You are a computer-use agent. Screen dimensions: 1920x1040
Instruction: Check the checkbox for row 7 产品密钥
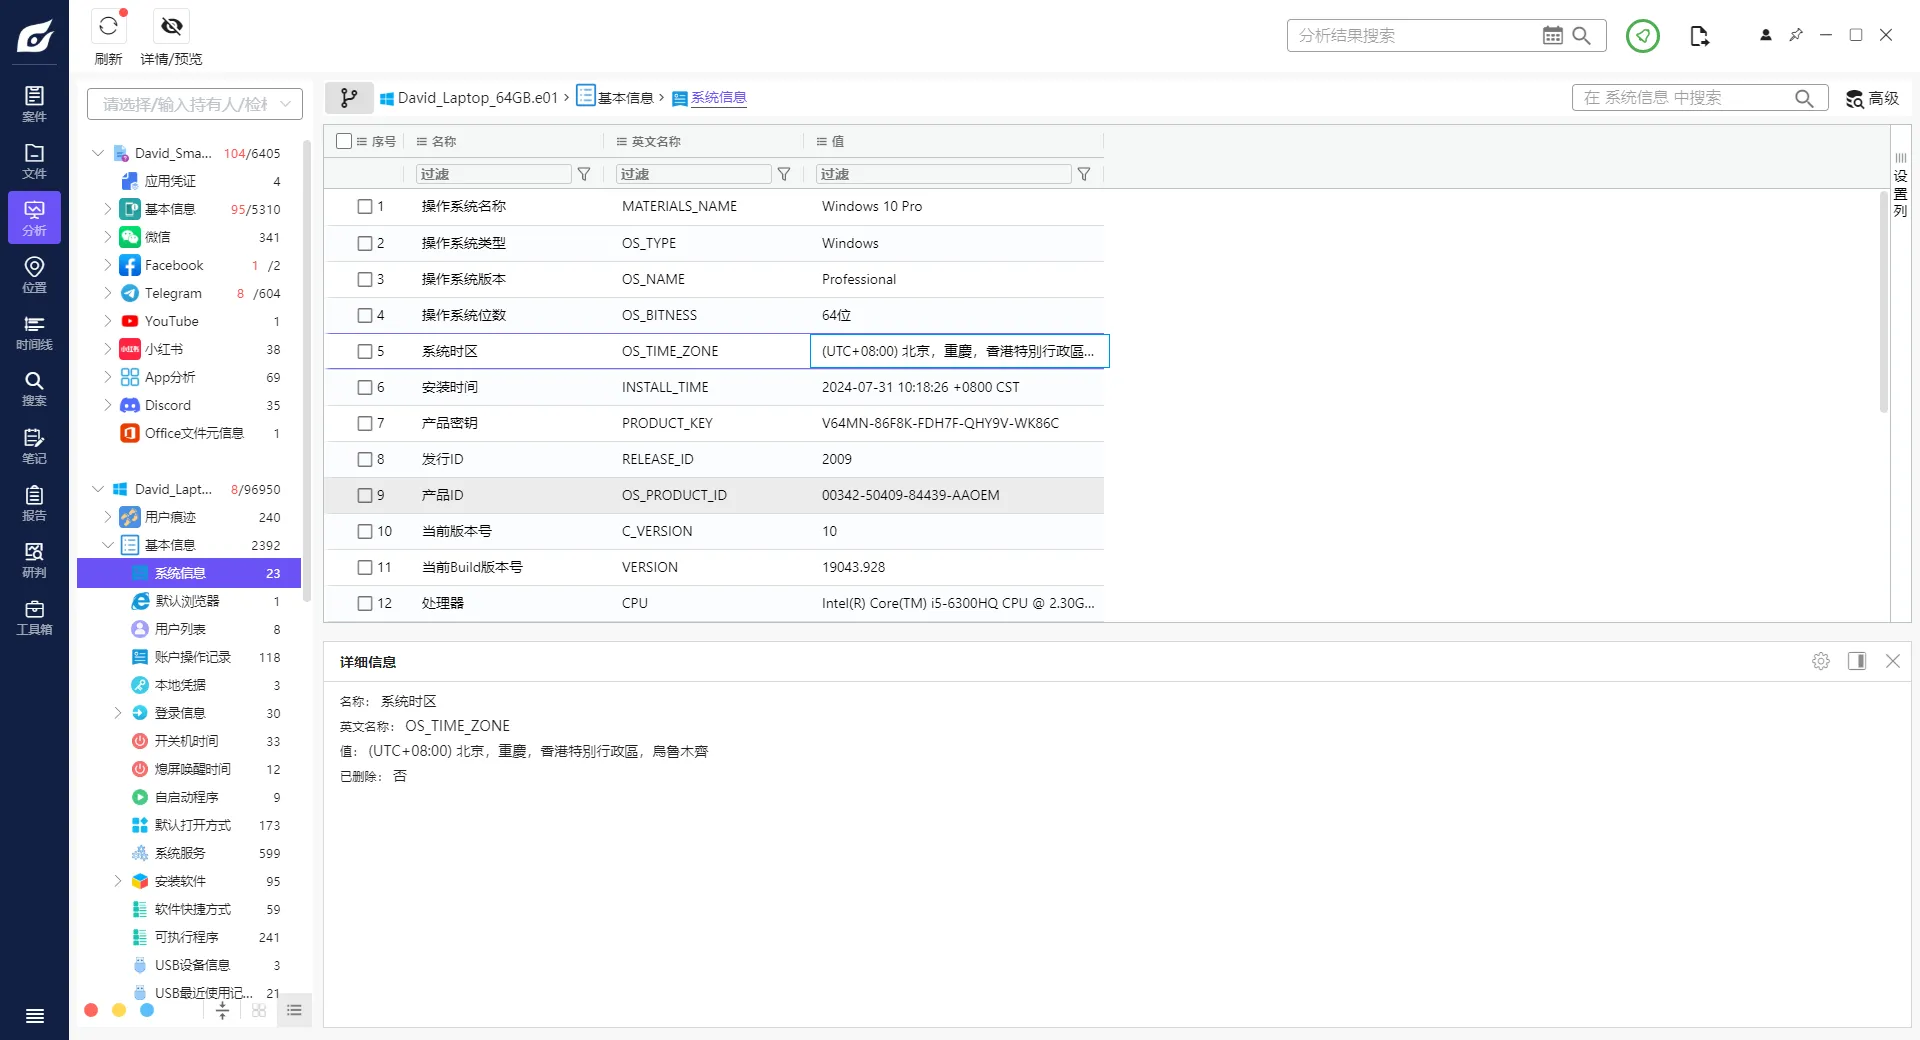pos(365,423)
